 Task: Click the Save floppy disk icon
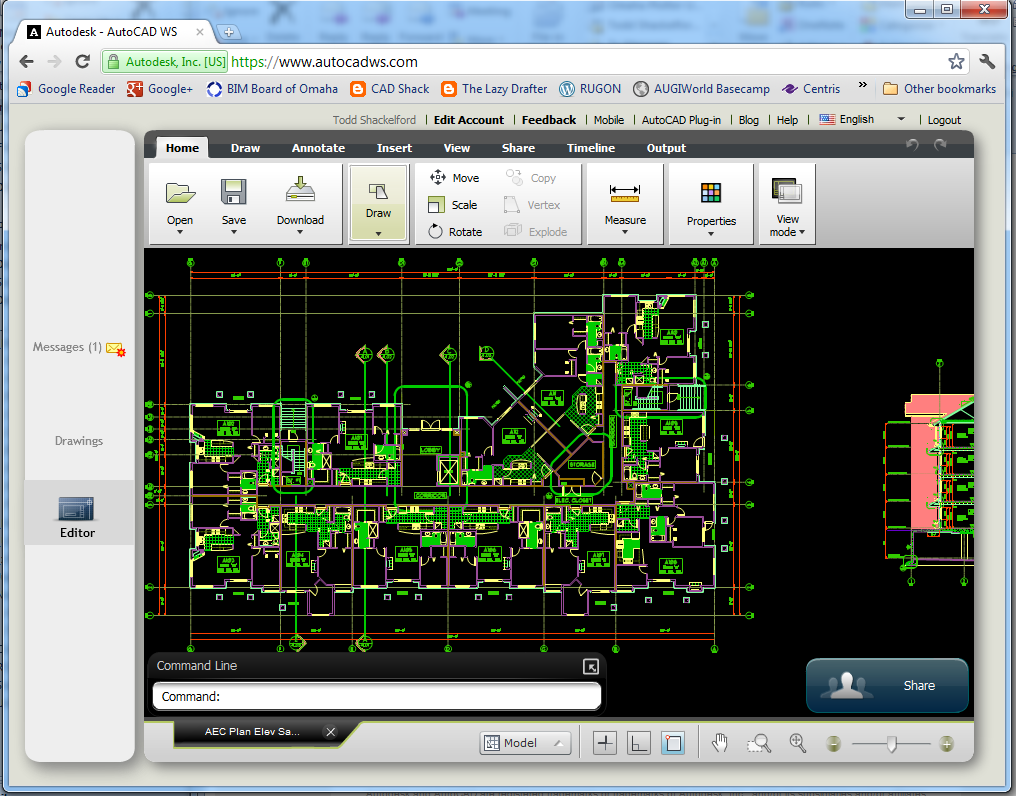click(x=234, y=192)
